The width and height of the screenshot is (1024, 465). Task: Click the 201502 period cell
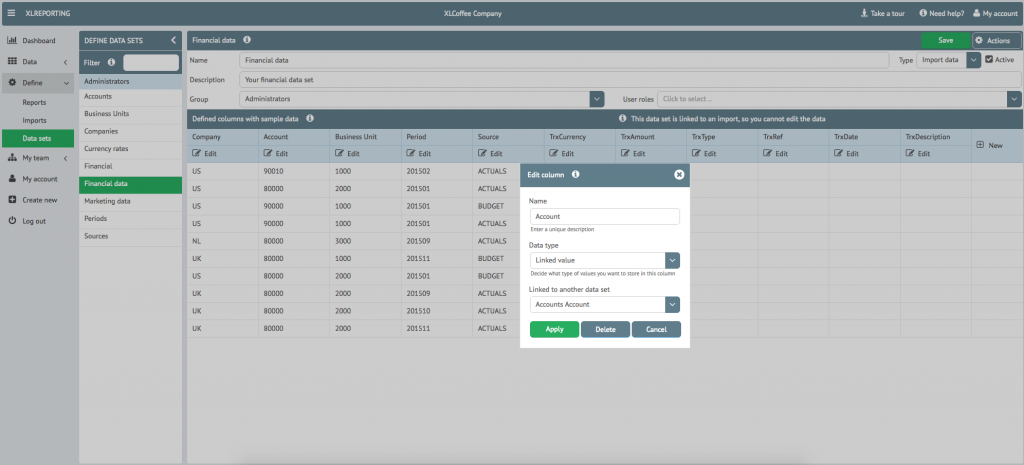click(x=437, y=171)
